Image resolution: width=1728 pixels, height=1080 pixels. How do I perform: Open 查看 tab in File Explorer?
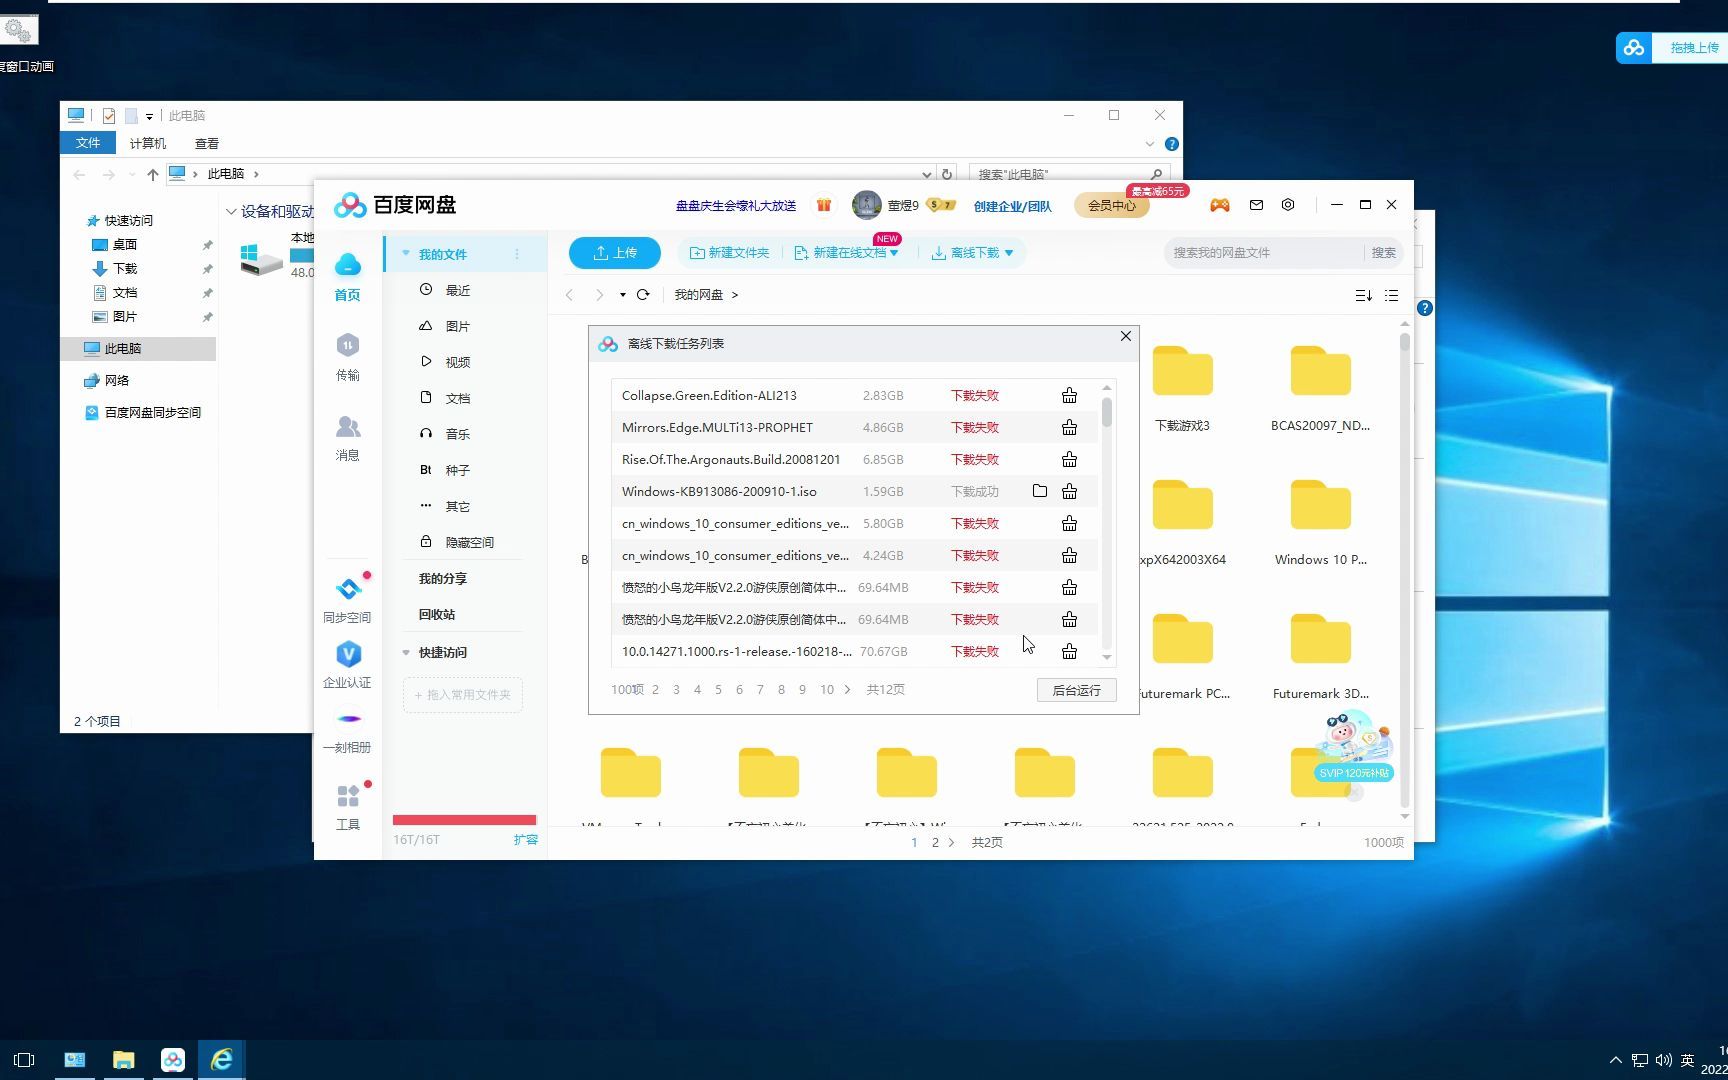(x=207, y=143)
